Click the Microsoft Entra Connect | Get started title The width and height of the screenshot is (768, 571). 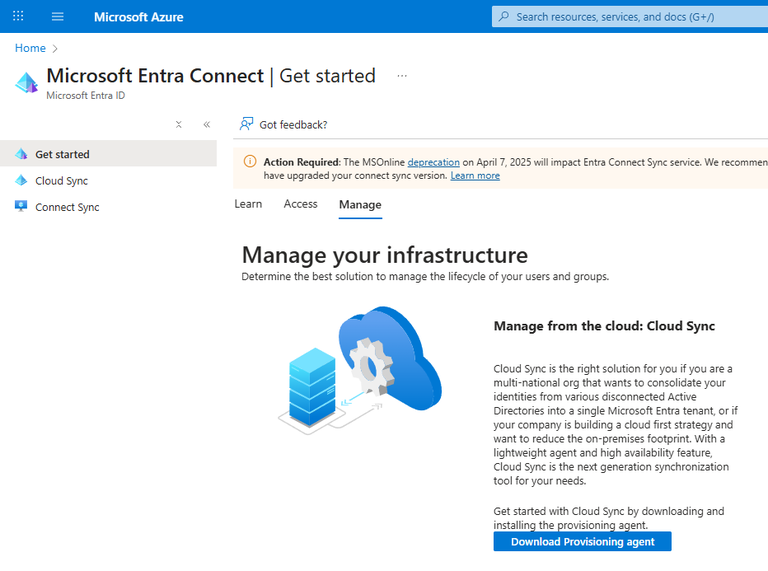pyautogui.click(x=211, y=76)
